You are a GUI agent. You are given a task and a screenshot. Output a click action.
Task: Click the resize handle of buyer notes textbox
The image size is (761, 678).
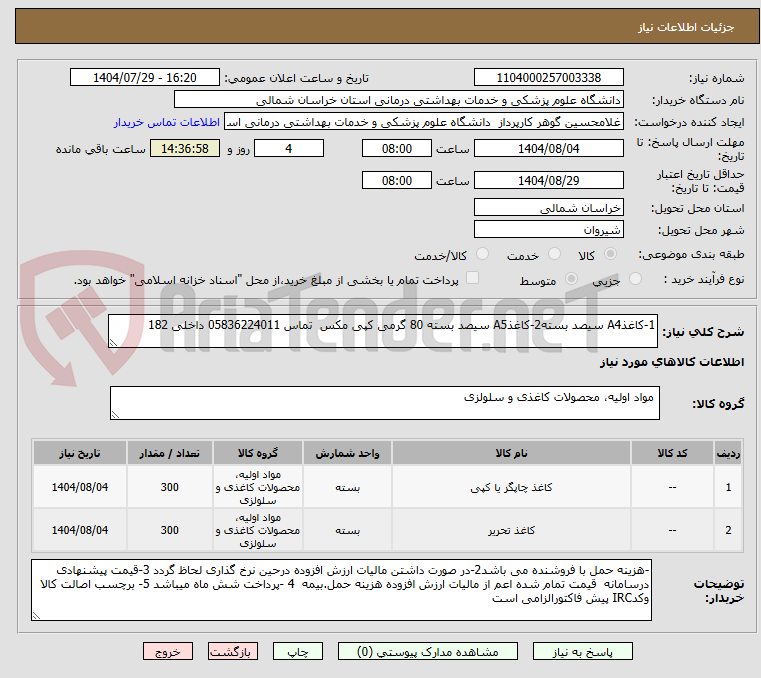point(37,615)
